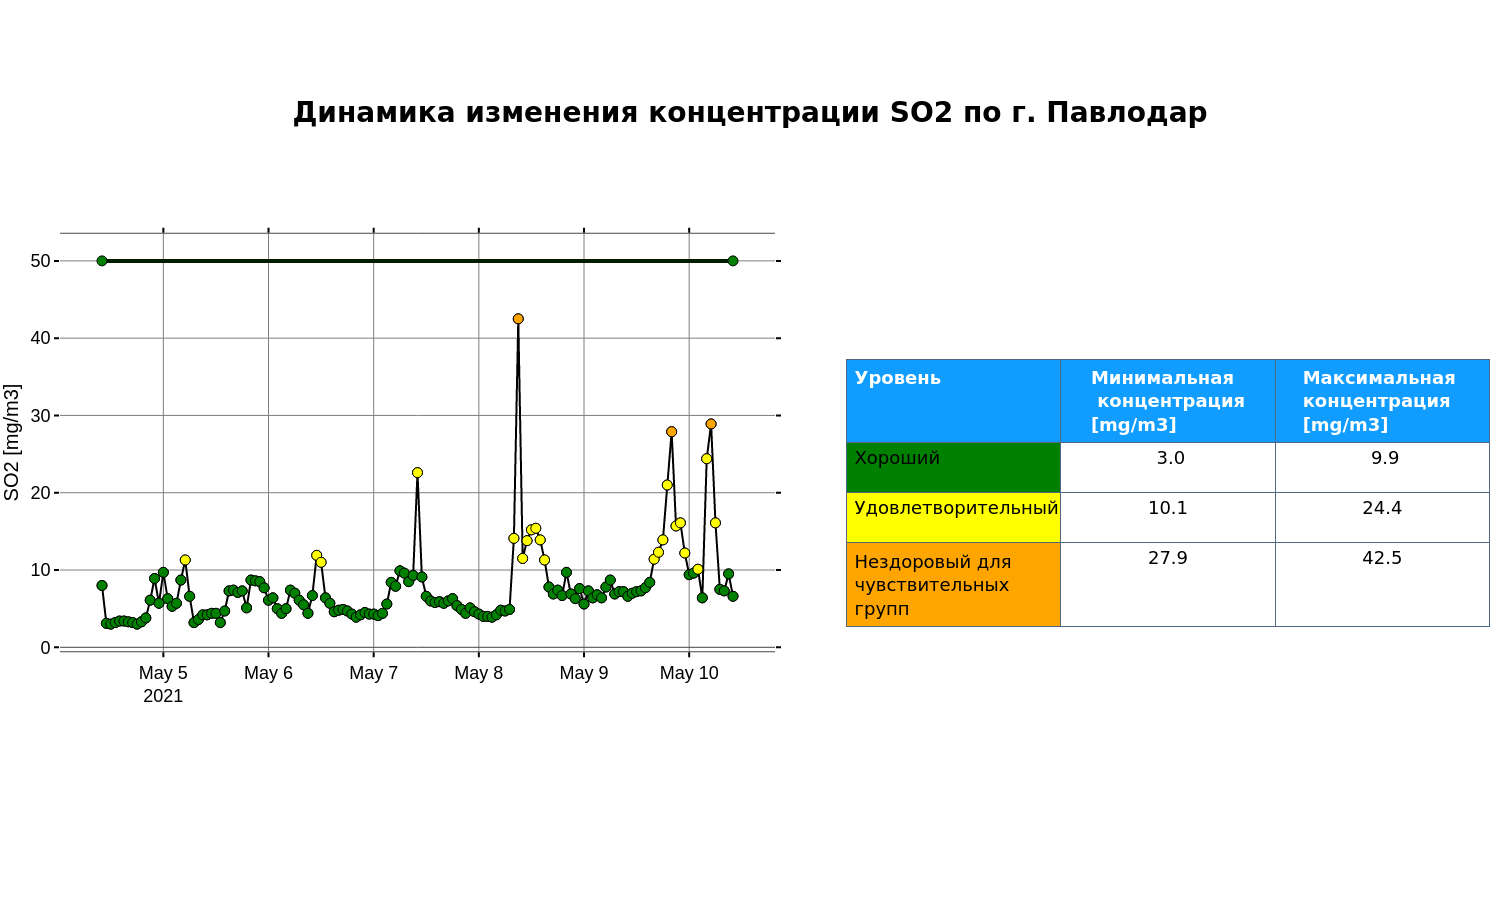1500x900 pixels.
Task: Click the 50 y-axis tick label
Action: (40, 261)
